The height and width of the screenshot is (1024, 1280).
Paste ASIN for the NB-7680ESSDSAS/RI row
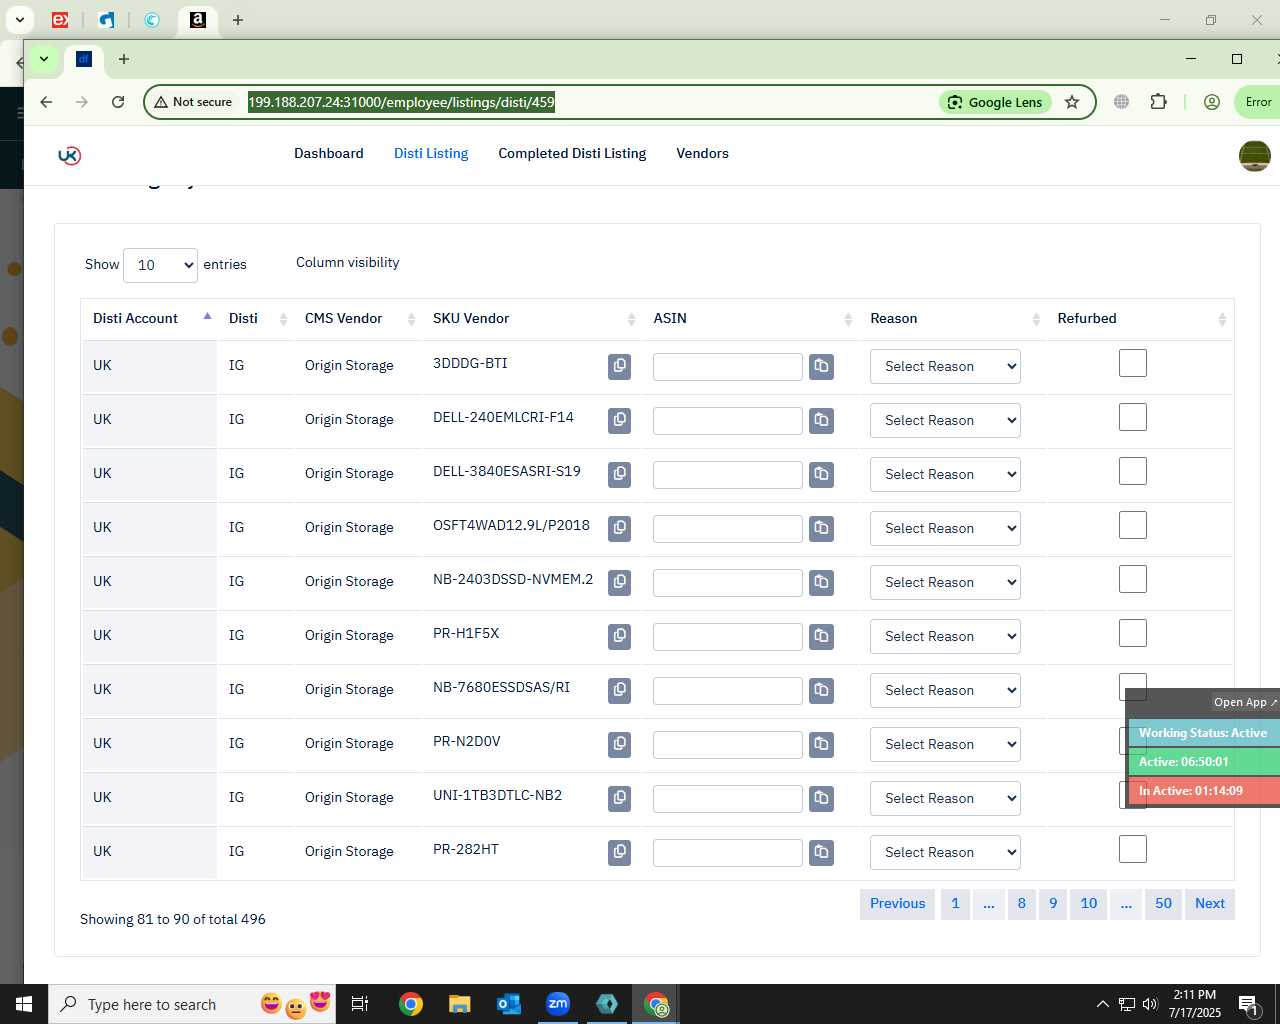[822, 690]
